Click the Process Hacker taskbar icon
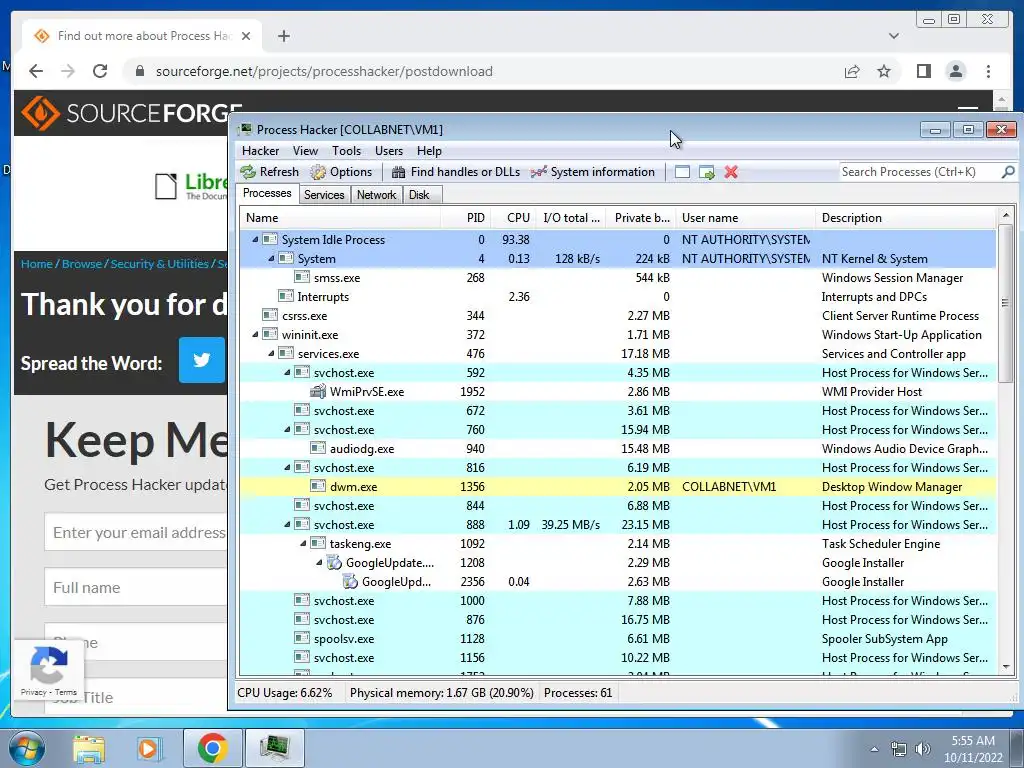The height and width of the screenshot is (768, 1024). 274,748
